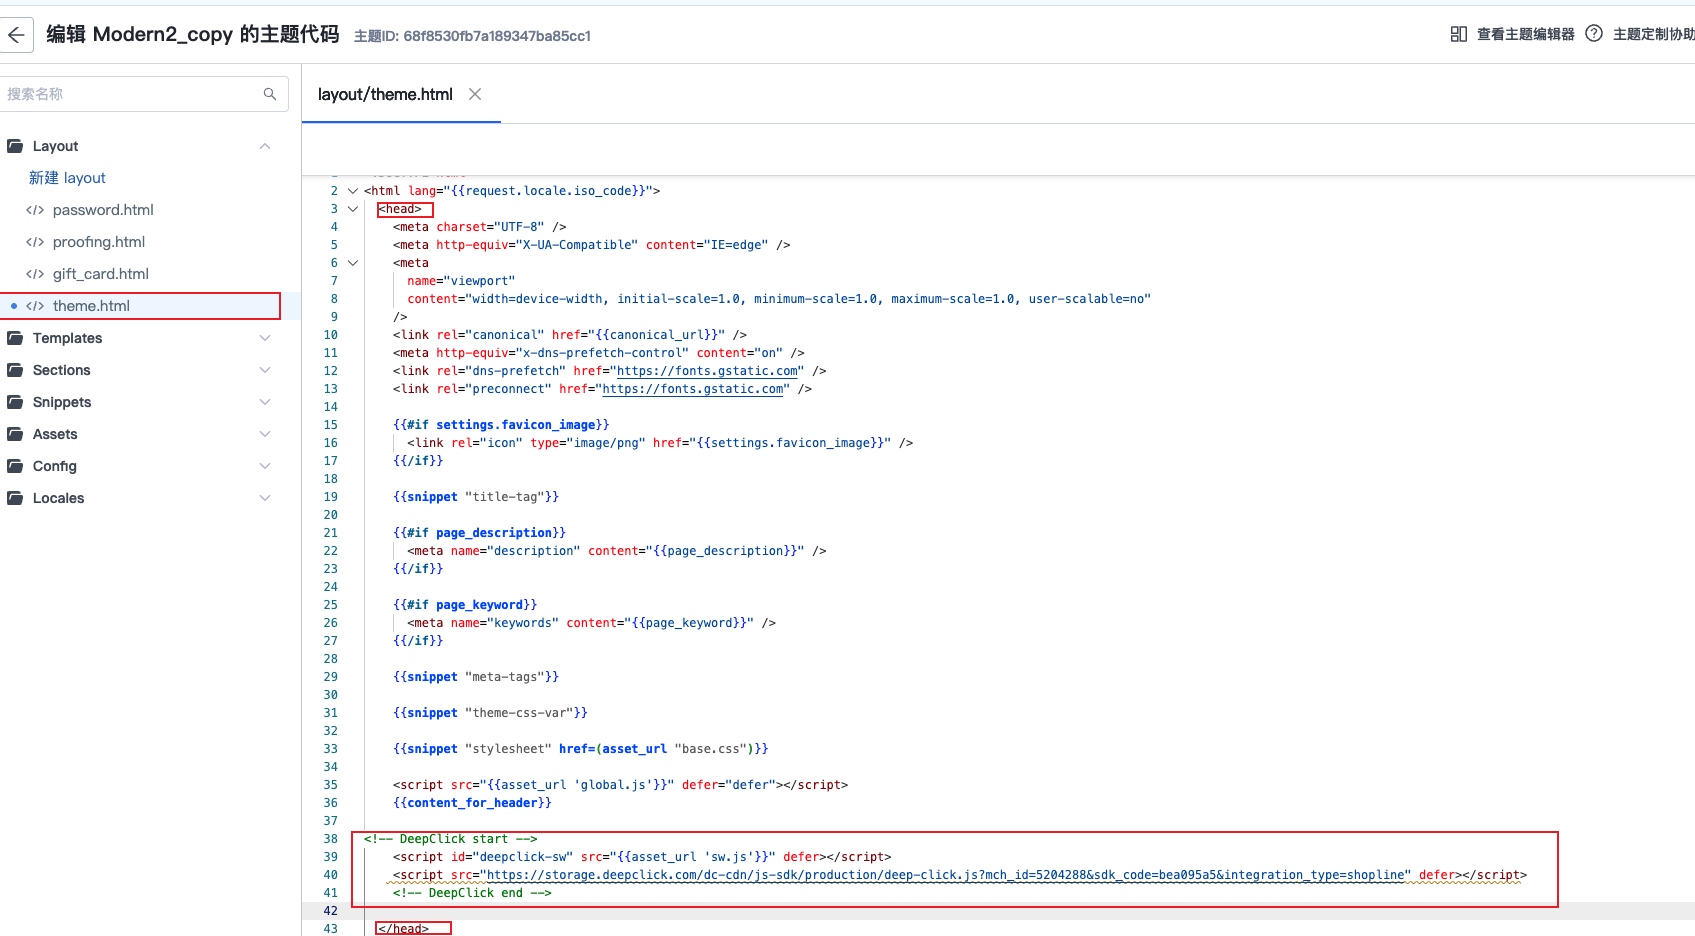
Task: Collapse the Layout folder chevron
Action: click(x=265, y=146)
